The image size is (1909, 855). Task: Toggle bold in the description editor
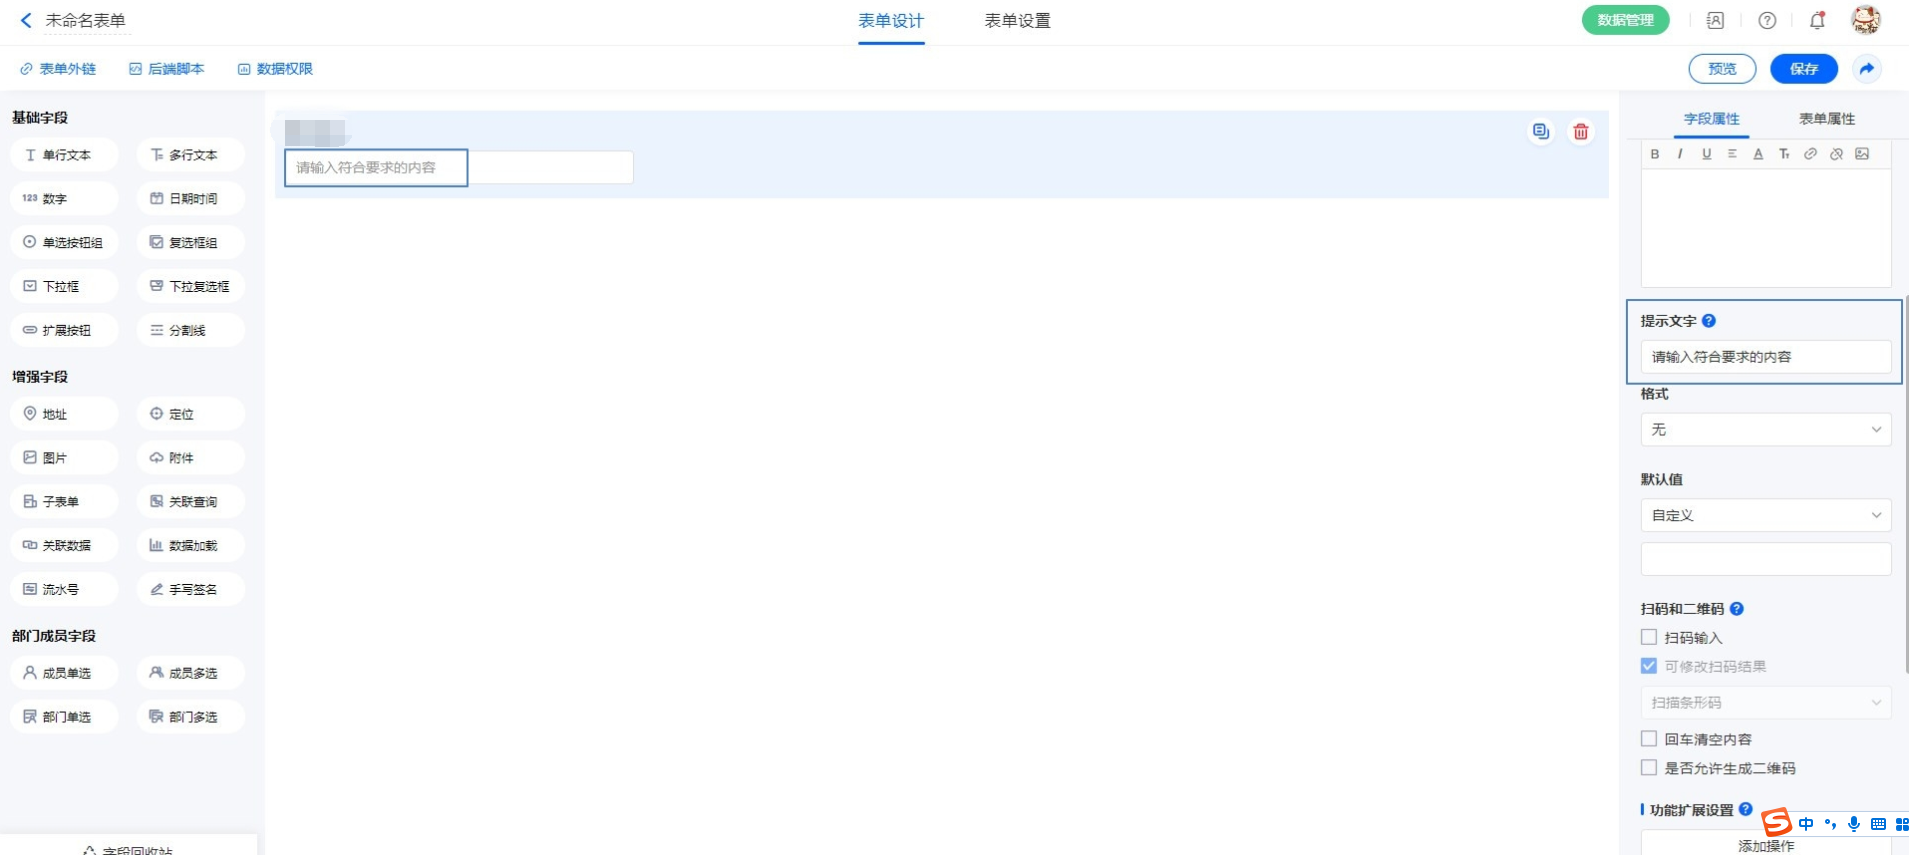click(x=1655, y=154)
